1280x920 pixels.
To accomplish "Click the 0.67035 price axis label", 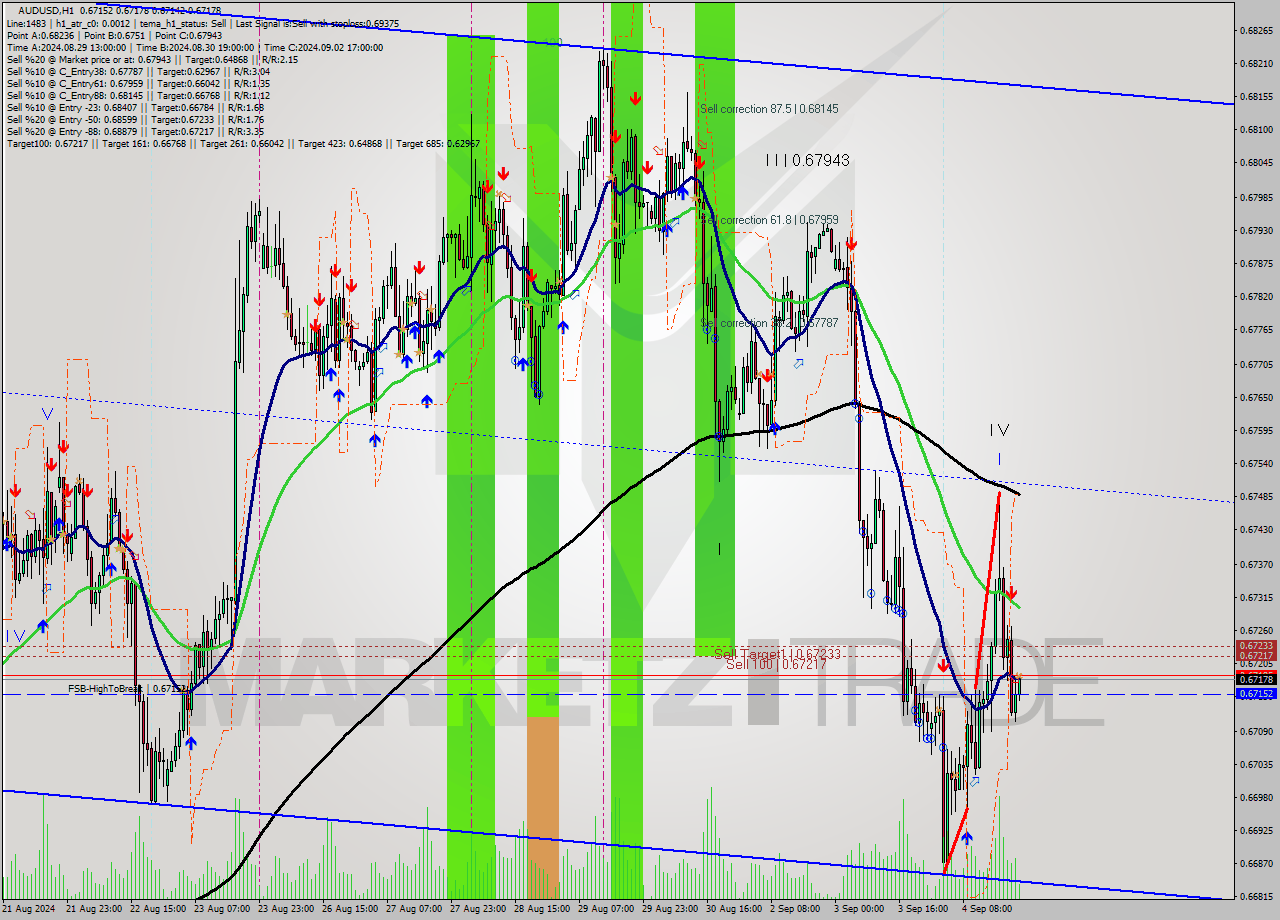I will [x=1256, y=765].
